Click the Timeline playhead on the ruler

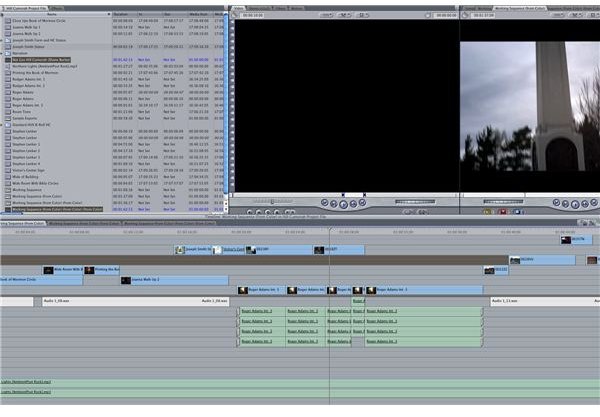coord(329,230)
